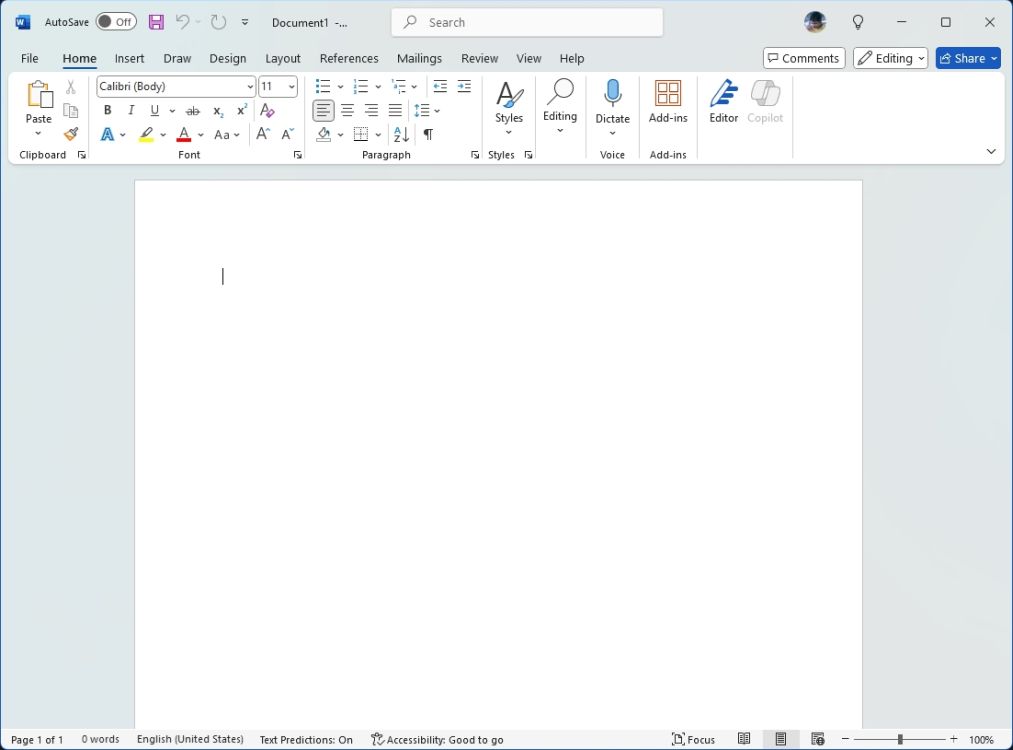Open the Mailings tab
This screenshot has width=1013, height=750.
point(419,58)
